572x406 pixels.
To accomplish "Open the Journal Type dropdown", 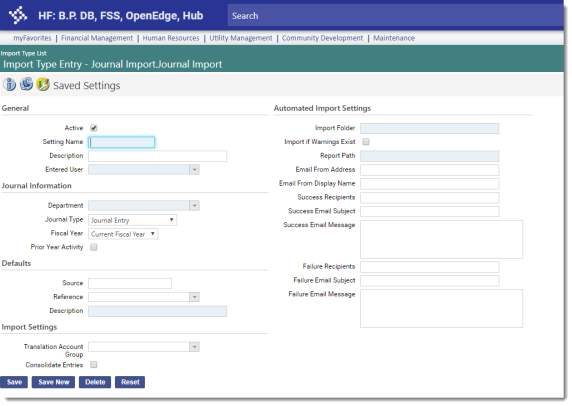I will pyautogui.click(x=132, y=220).
